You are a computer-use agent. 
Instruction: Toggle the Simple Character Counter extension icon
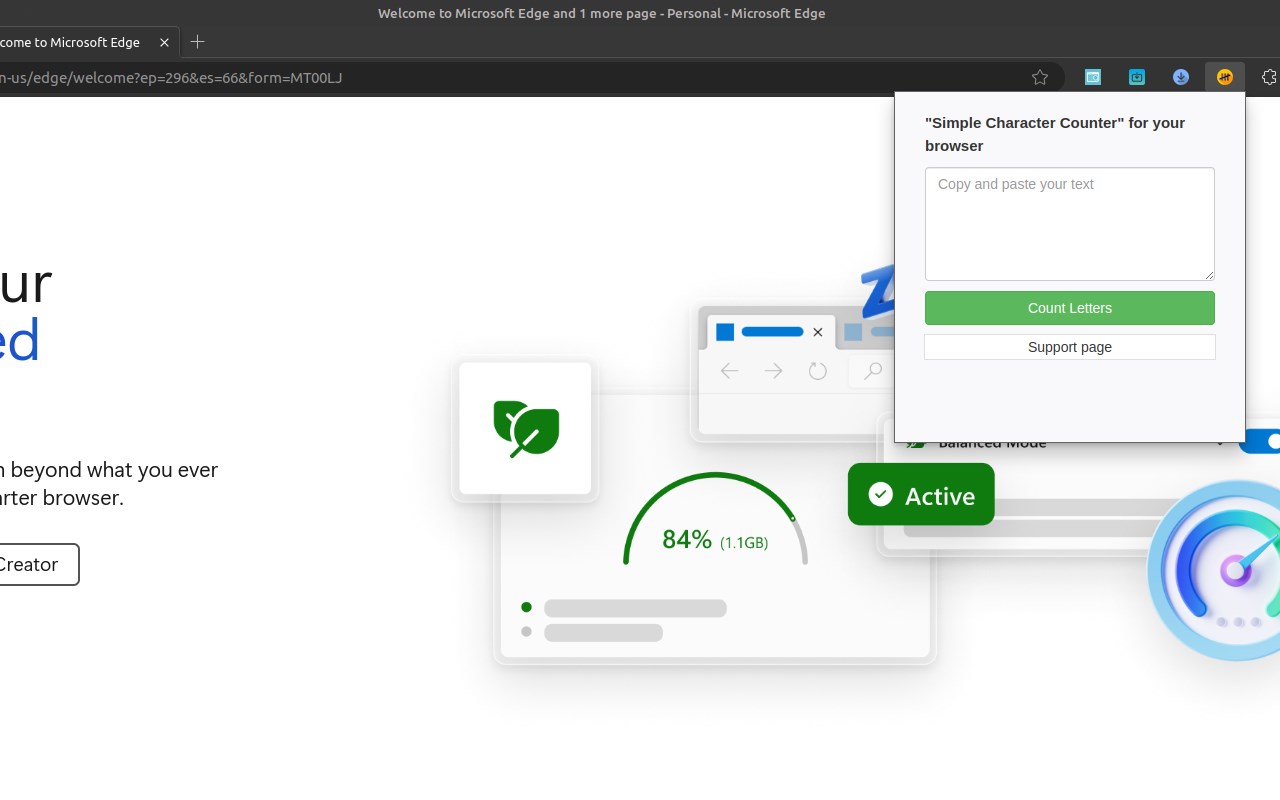1225,77
